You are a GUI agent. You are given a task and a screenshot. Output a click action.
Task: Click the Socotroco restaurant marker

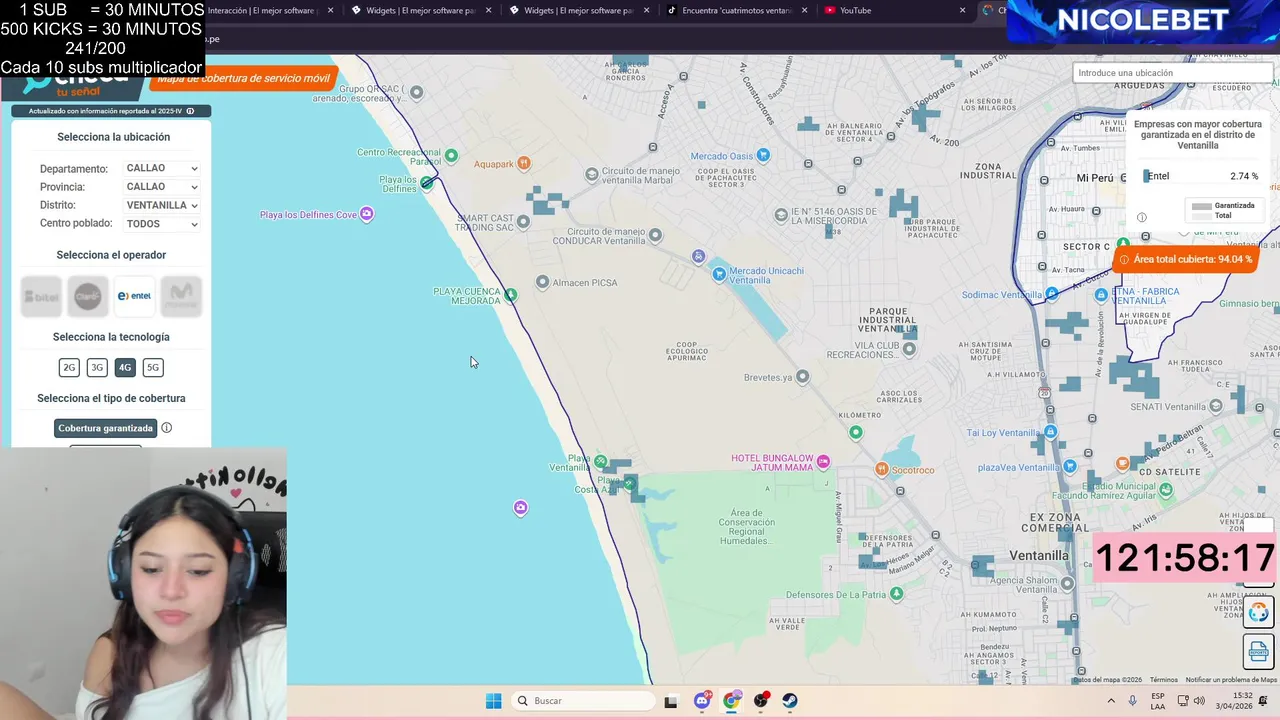point(881,469)
